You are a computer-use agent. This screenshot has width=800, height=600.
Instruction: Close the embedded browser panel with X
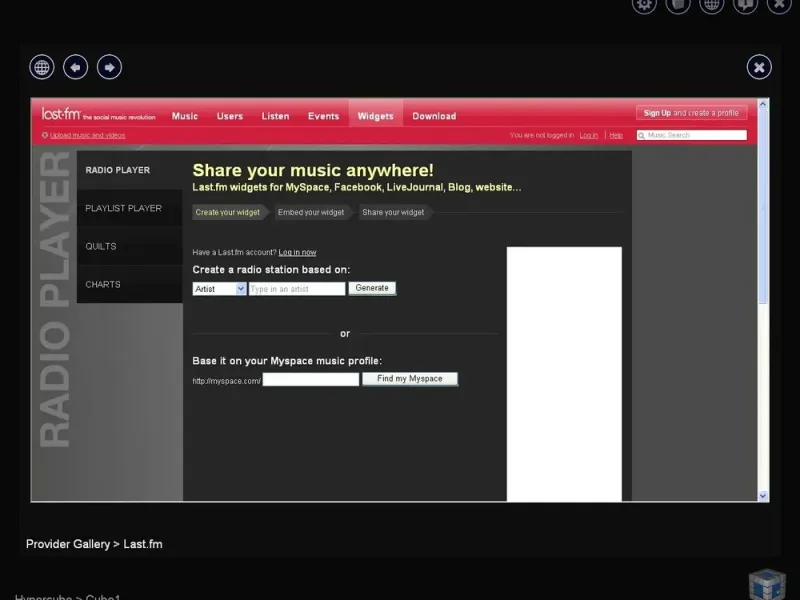(x=759, y=67)
